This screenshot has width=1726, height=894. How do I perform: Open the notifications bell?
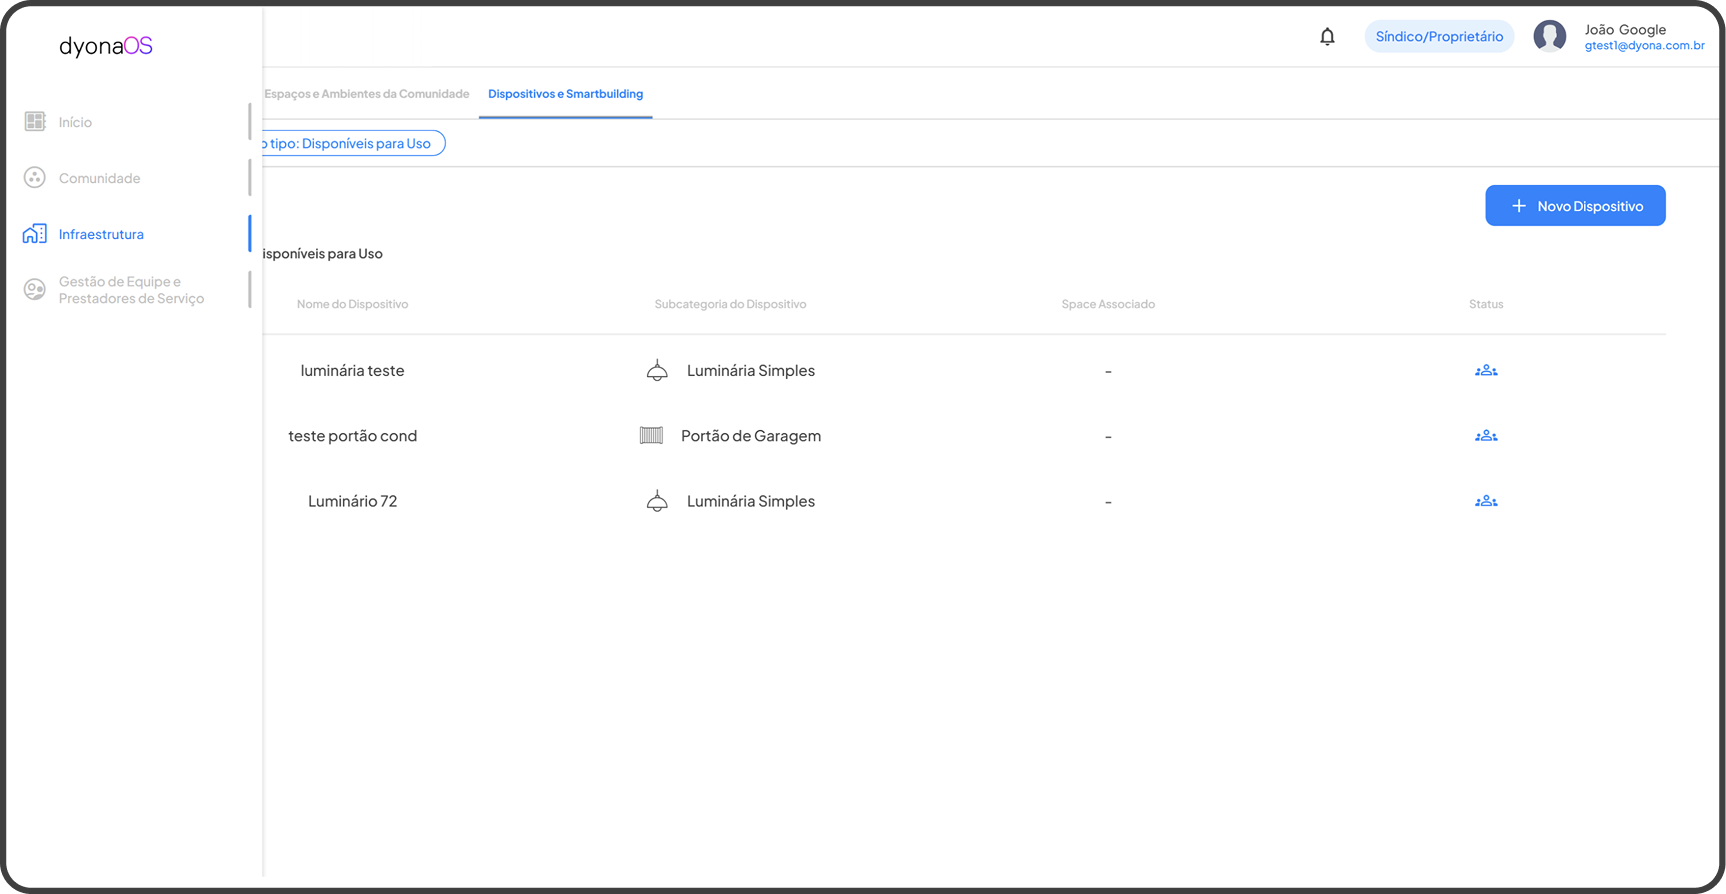pos(1327,37)
